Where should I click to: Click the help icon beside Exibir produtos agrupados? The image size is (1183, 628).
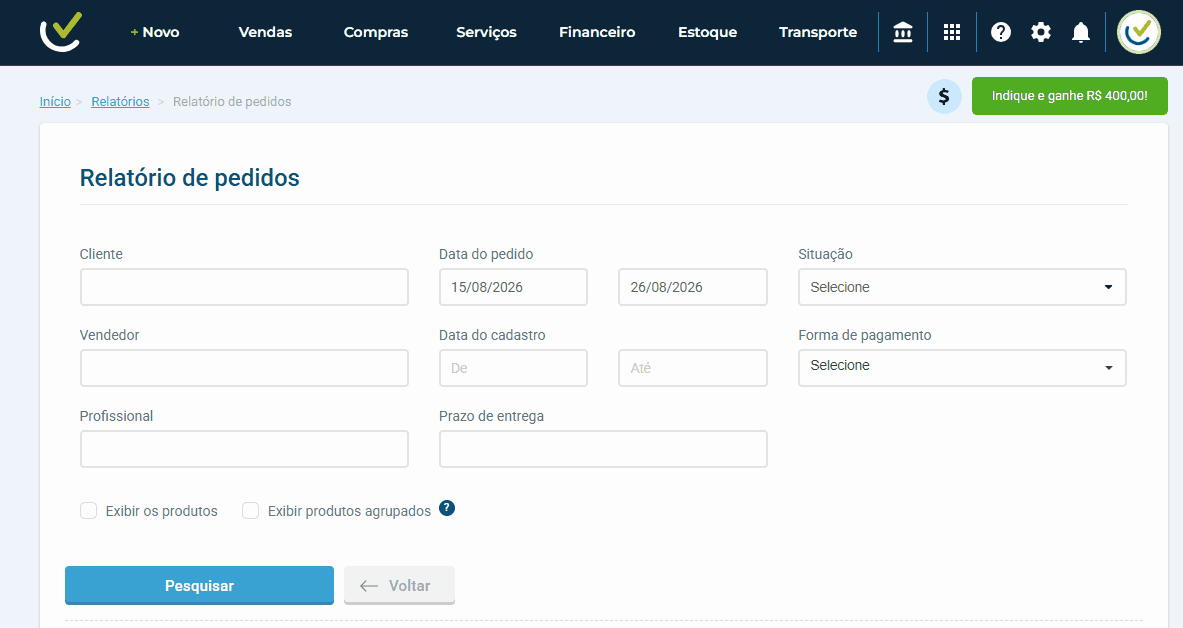coord(447,508)
